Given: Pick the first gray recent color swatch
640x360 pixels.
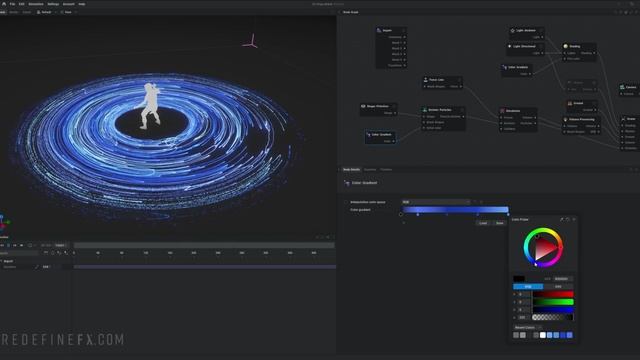Looking at the screenshot, I should [516, 335].
